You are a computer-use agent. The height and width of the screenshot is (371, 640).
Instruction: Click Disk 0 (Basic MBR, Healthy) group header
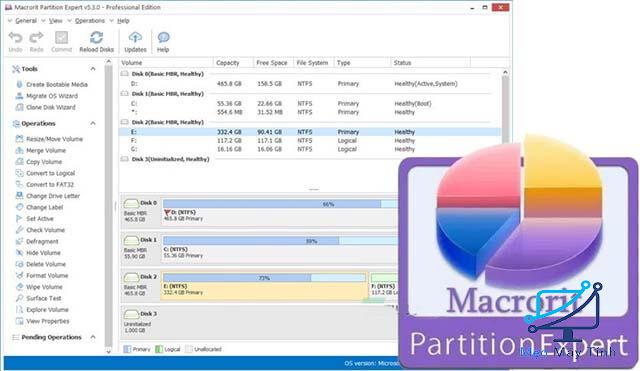(x=167, y=74)
